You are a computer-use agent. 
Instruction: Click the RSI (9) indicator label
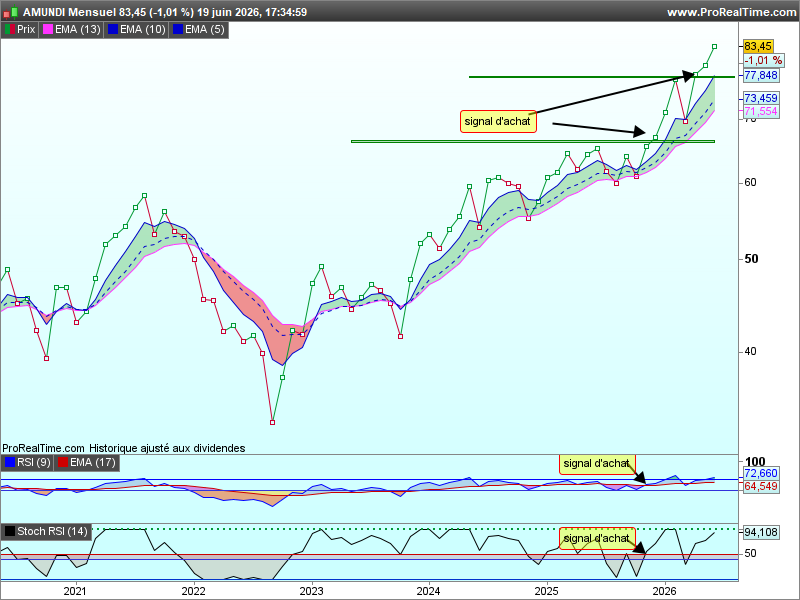(x=34, y=462)
